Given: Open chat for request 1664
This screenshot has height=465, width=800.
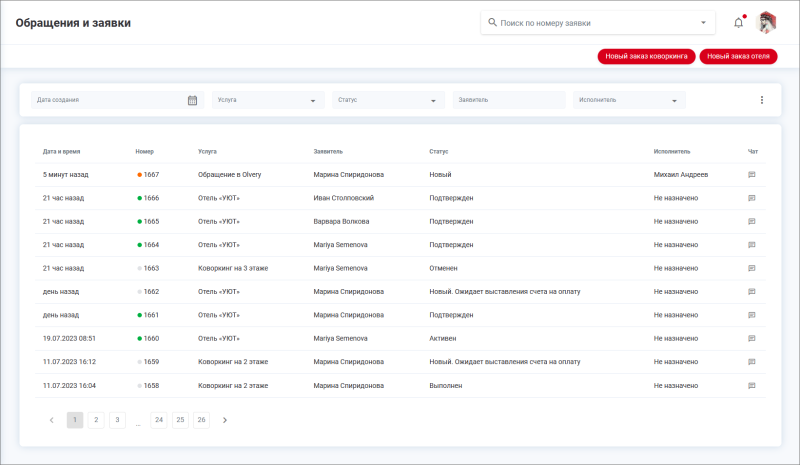Looking at the screenshot, I should coord(752,245).
